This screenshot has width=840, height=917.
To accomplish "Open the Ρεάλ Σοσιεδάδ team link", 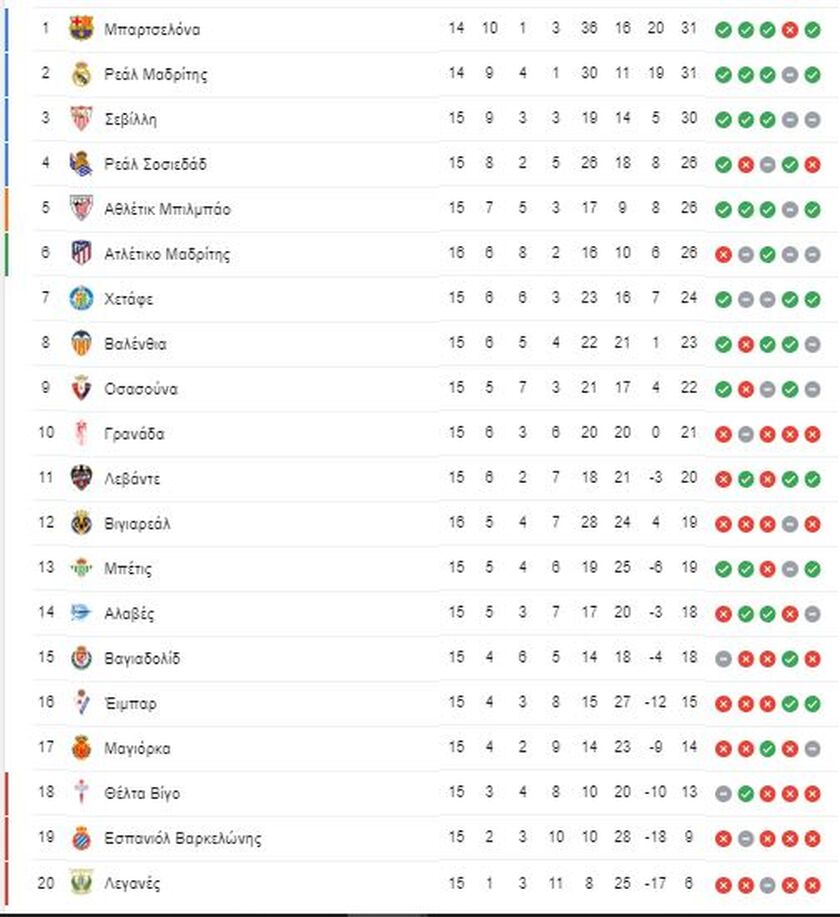I will pos(155,164).
